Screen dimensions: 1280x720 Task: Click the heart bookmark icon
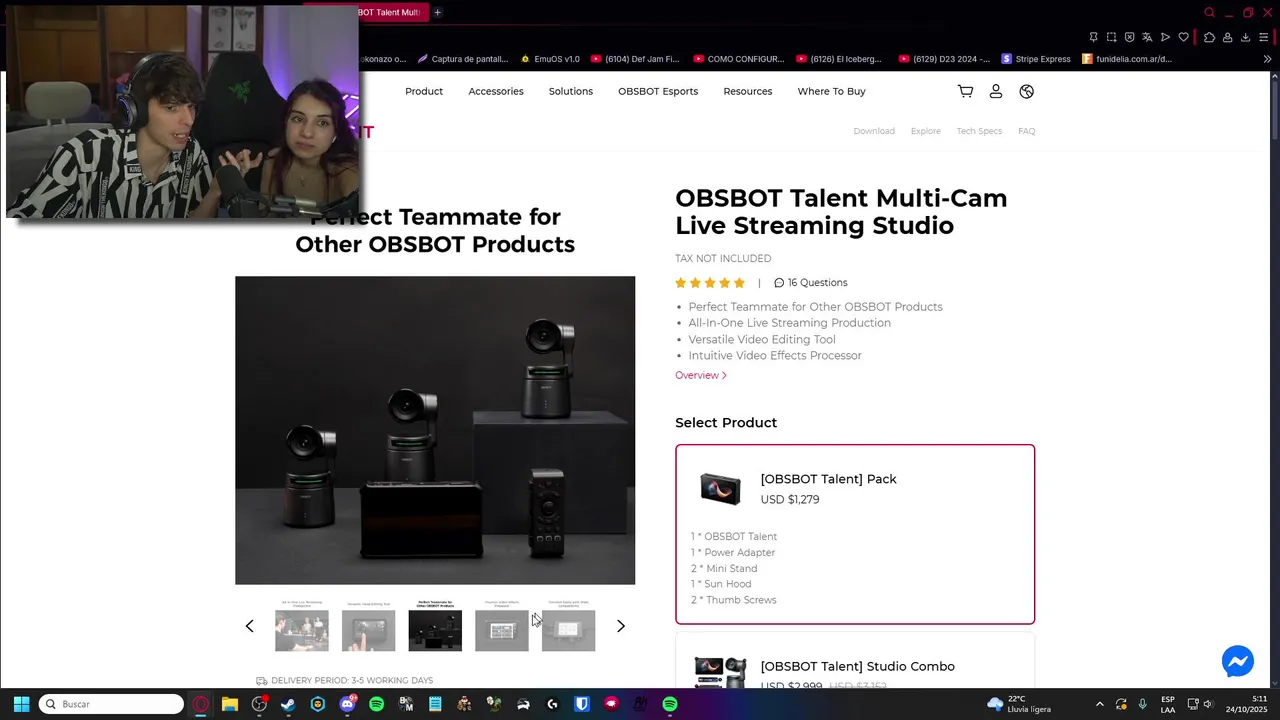[1183, 37]
